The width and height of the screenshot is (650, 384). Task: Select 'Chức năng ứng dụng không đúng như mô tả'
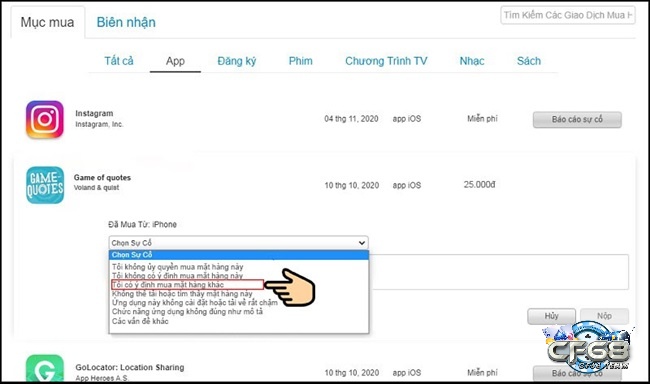tap(187, 311)
